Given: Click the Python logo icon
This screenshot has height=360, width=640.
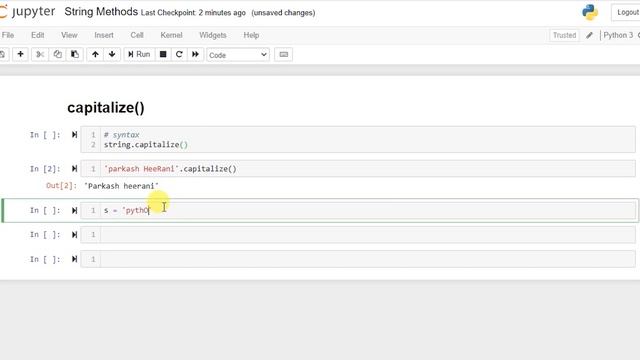Looking at the screenshot, I should [x=590, y=12].
